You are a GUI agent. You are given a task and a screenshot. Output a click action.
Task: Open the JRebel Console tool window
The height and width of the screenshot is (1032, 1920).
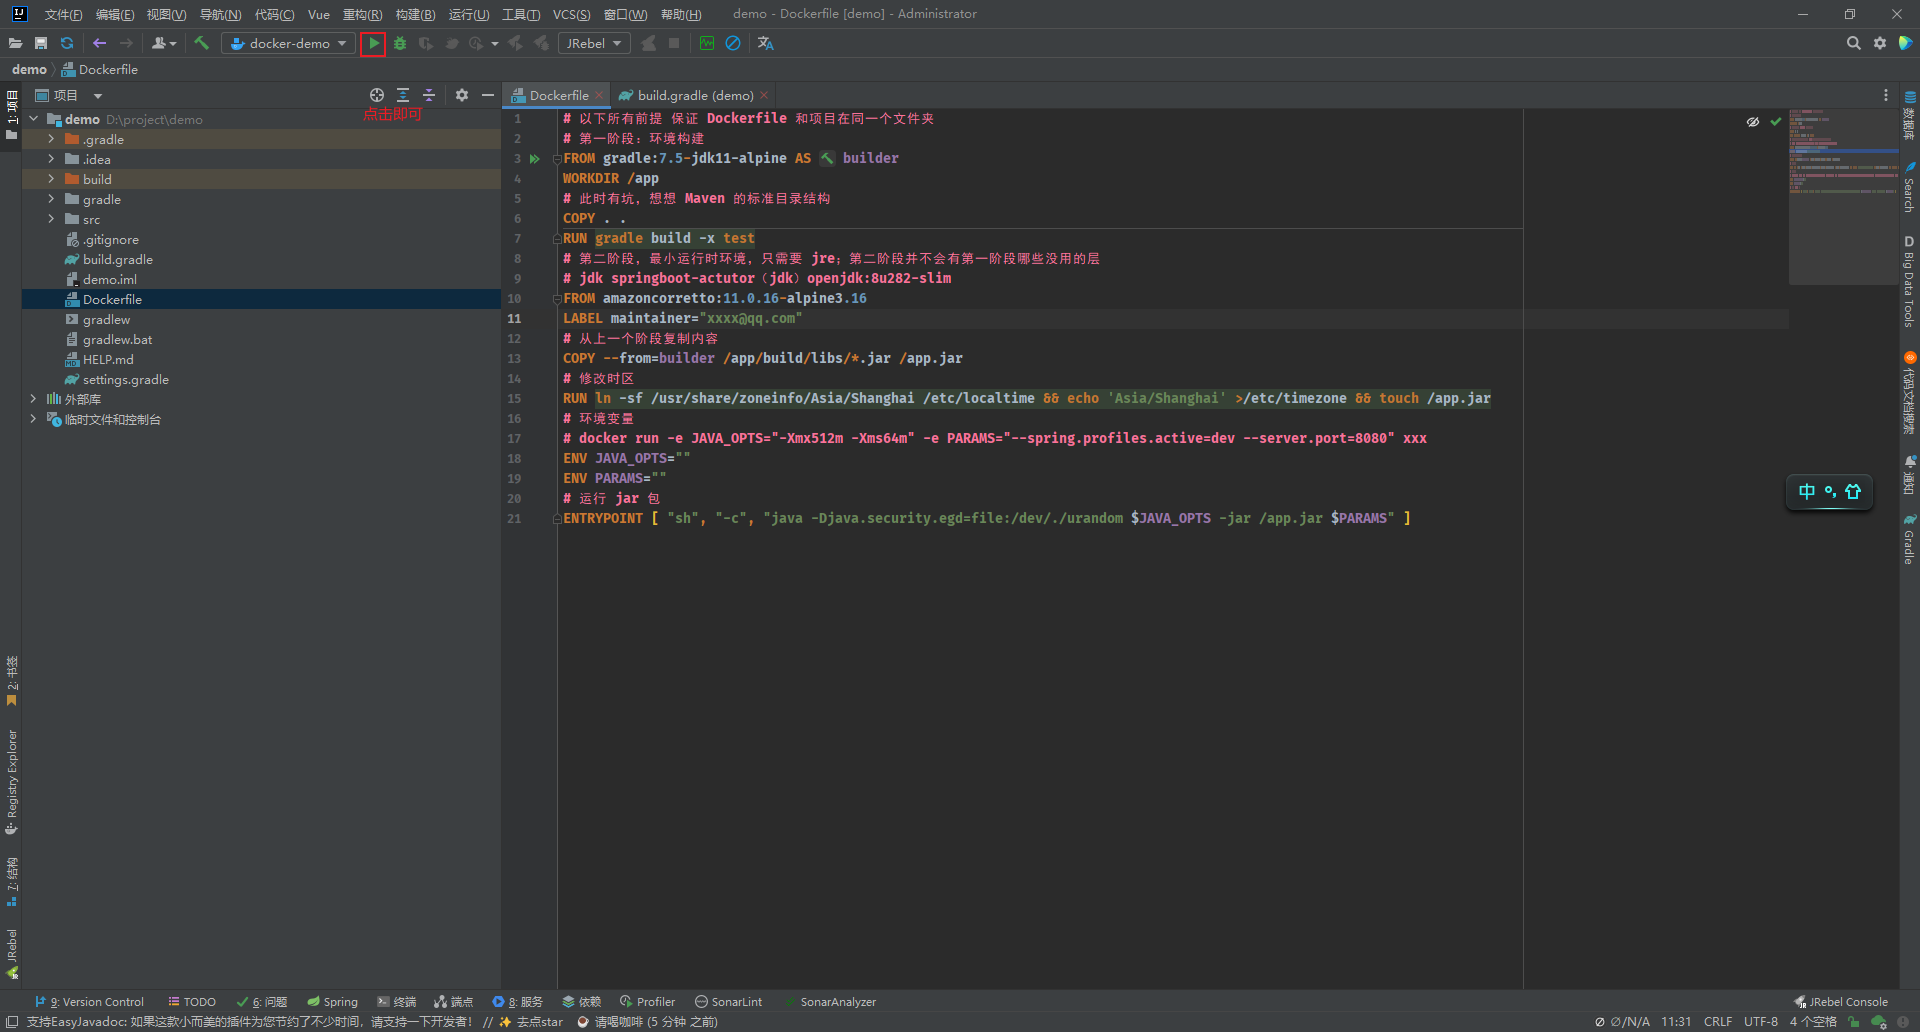[1840, 1001]
